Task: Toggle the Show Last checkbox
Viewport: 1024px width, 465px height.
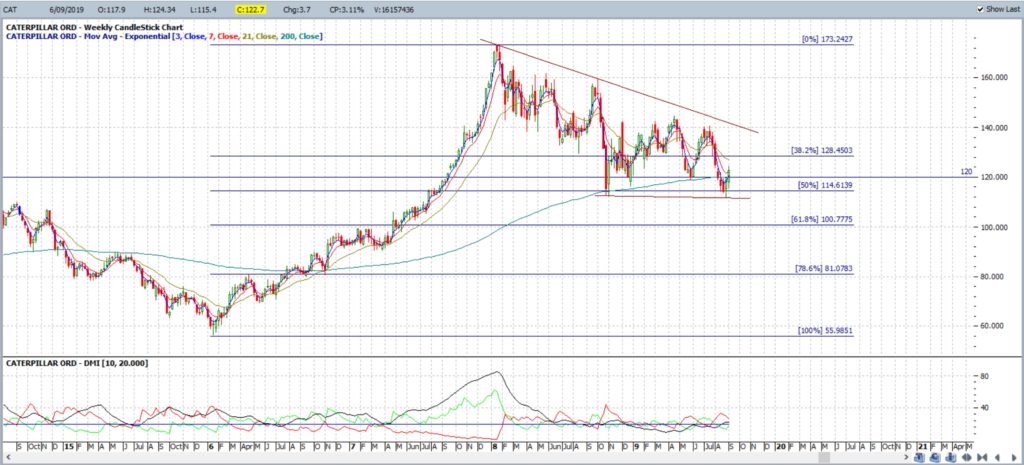Action: pos(981,9)
